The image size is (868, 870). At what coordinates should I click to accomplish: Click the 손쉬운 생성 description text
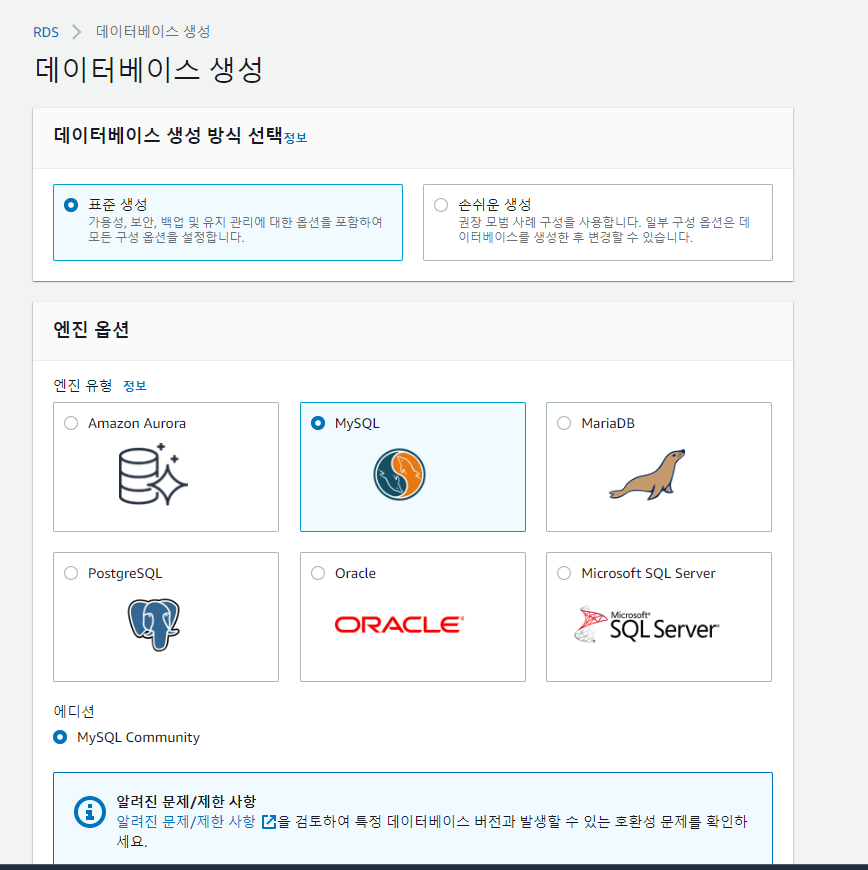point(604,230)
